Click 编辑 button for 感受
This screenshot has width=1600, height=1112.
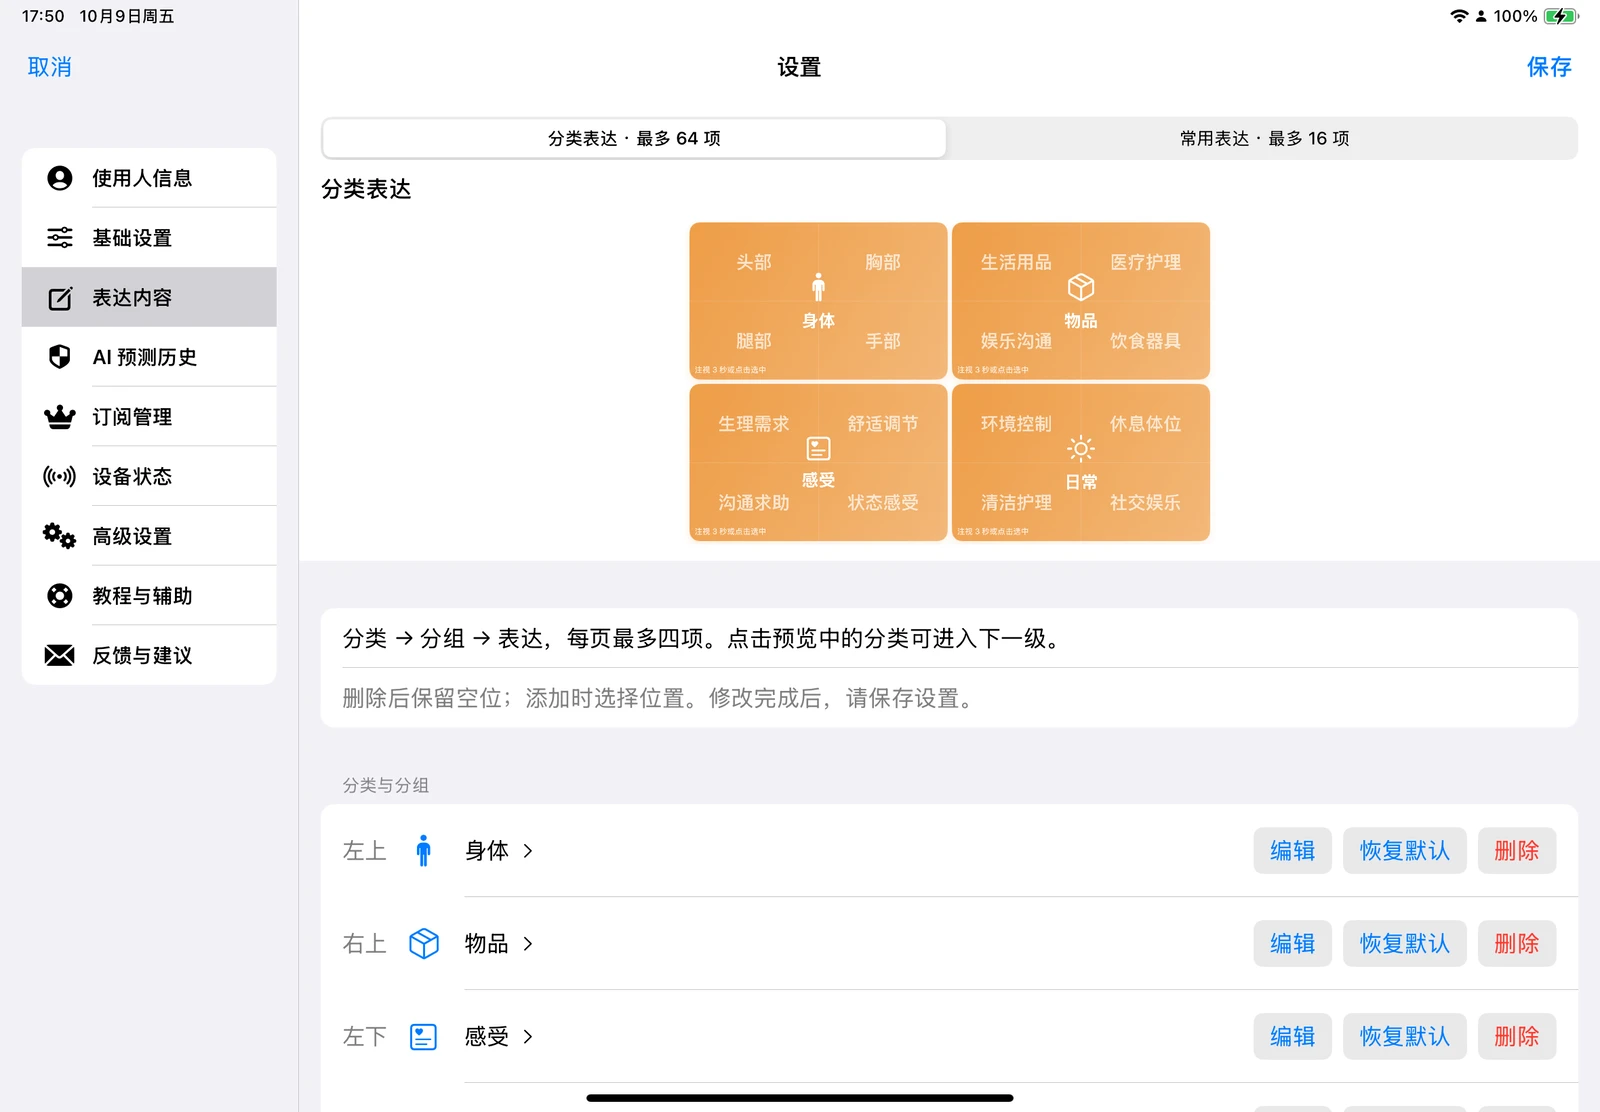[x=1293, y=1037]
